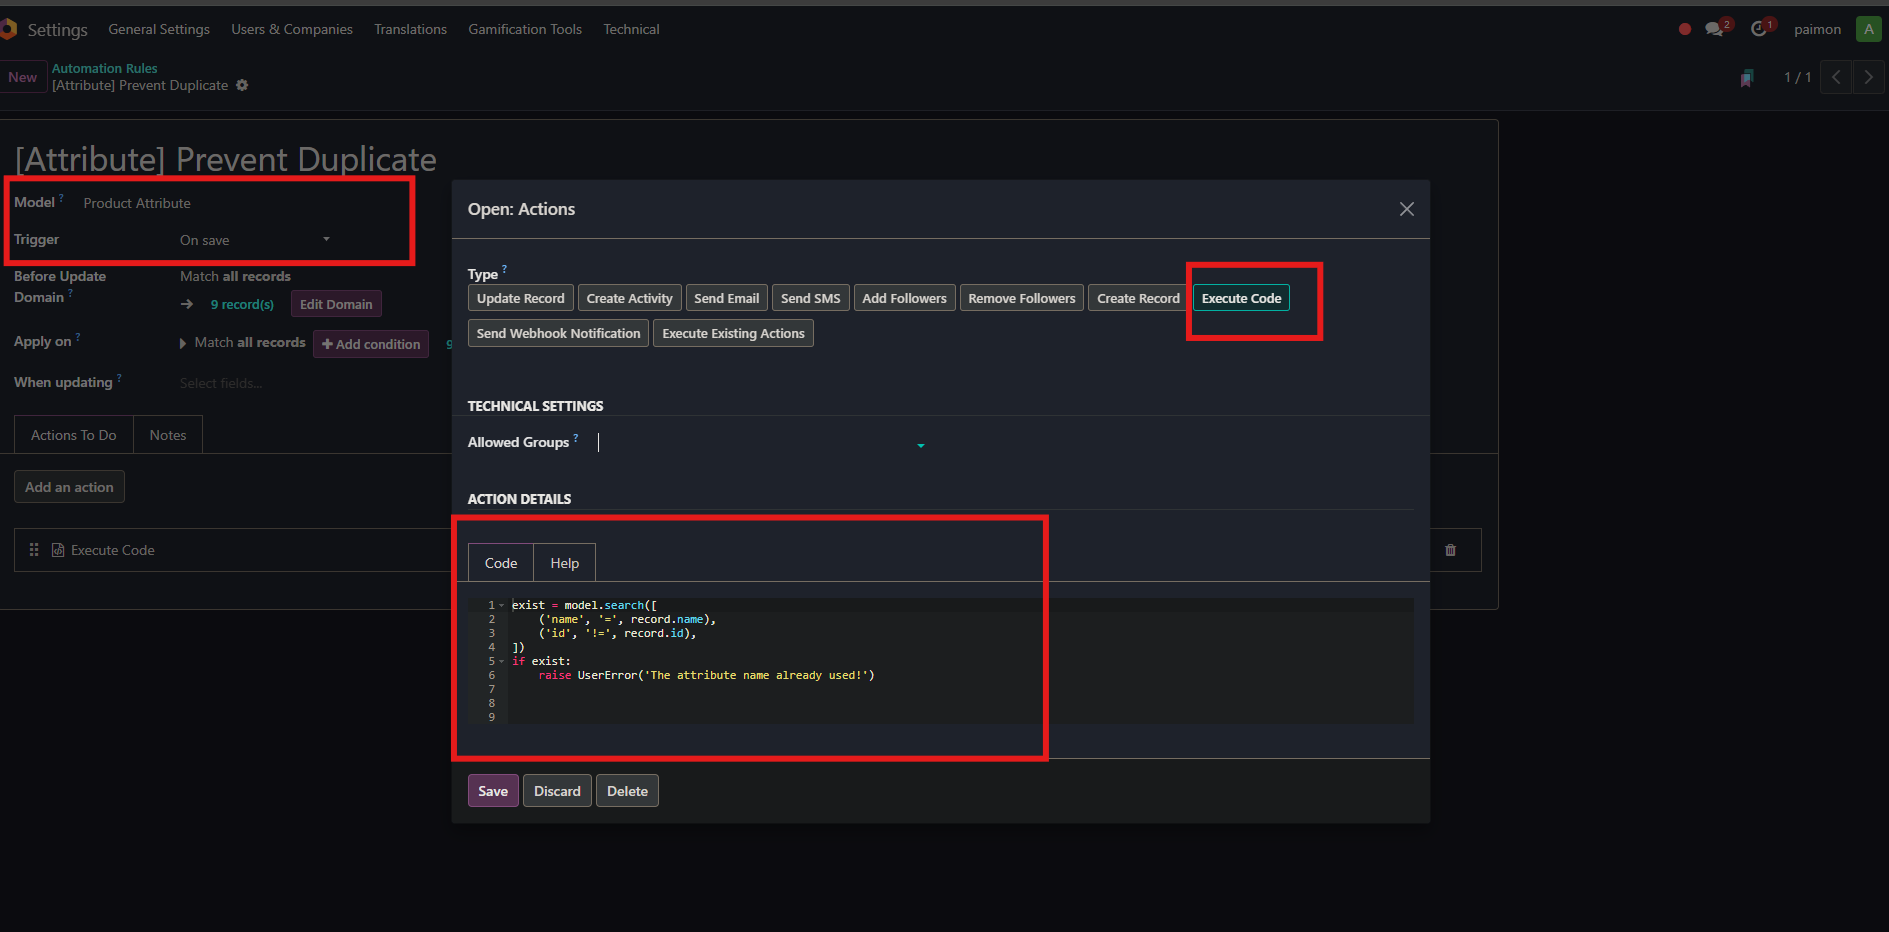Click the code file icon on Execute Code row
The height and width of the screenshot is (932, 1889).
point(58,550)
